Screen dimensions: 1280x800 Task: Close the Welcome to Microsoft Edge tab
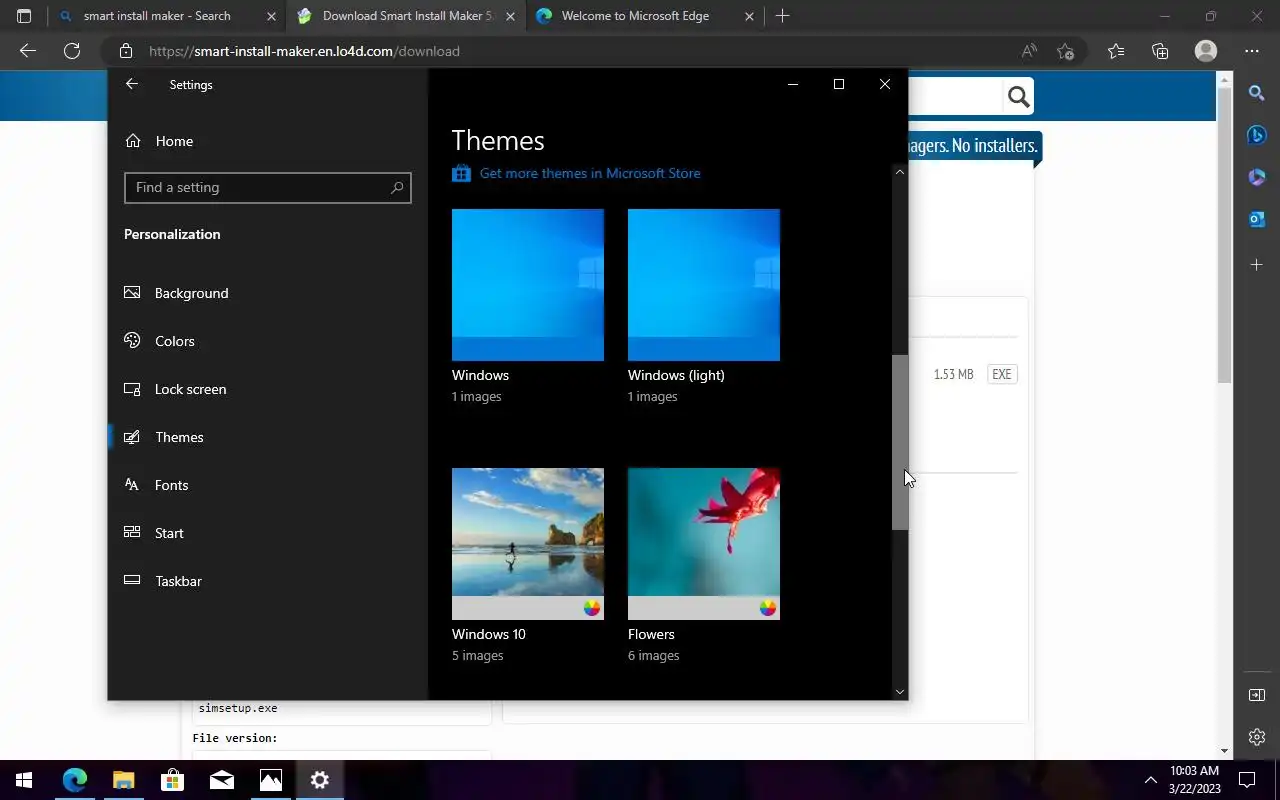click(749, 16)
